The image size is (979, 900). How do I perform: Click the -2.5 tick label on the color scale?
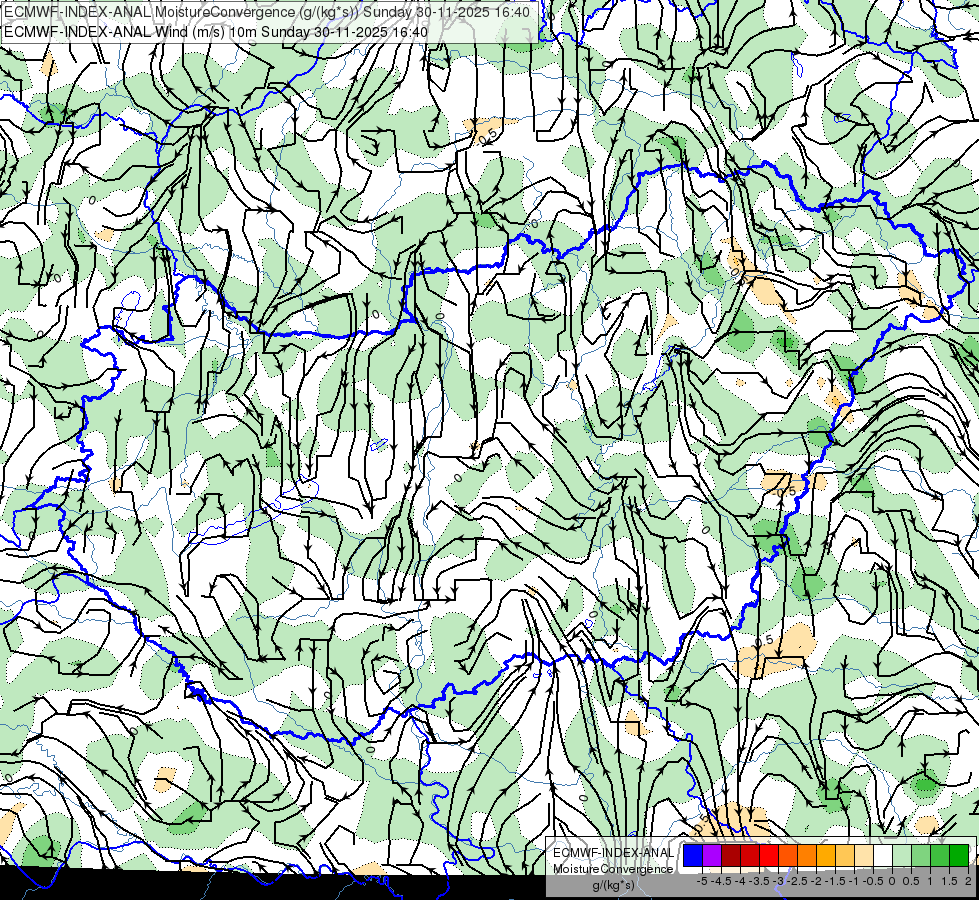tap(797, 881)
